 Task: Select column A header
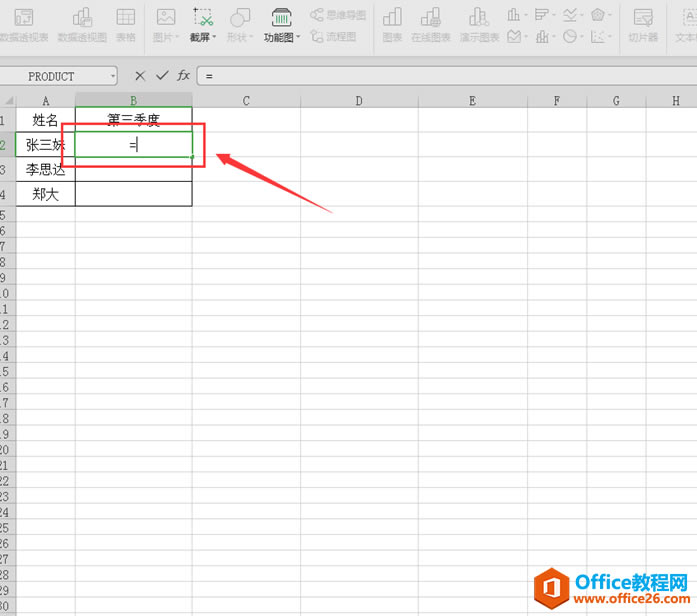pos(45,101)
